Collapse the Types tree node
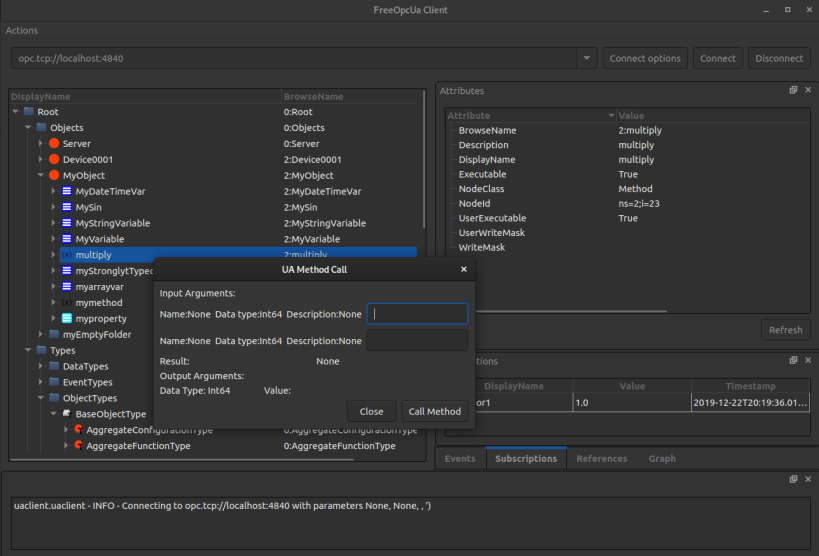The image size is (819, 556). [x=28, y=350]
